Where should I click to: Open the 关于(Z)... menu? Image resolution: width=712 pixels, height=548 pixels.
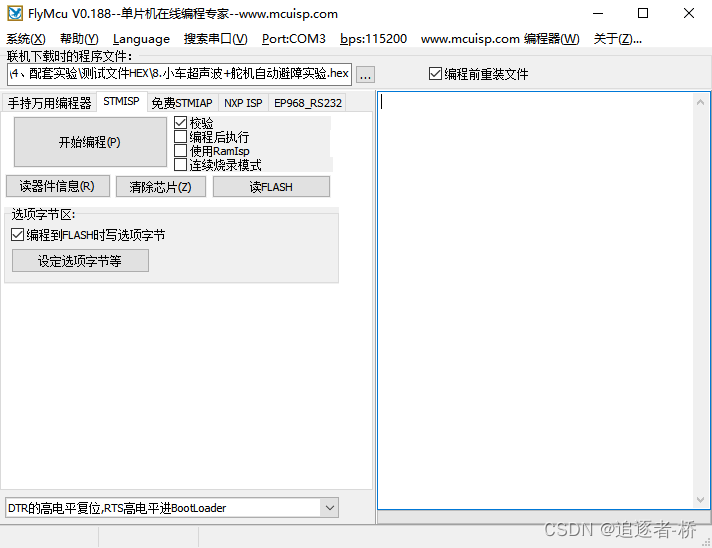point(618,39)
